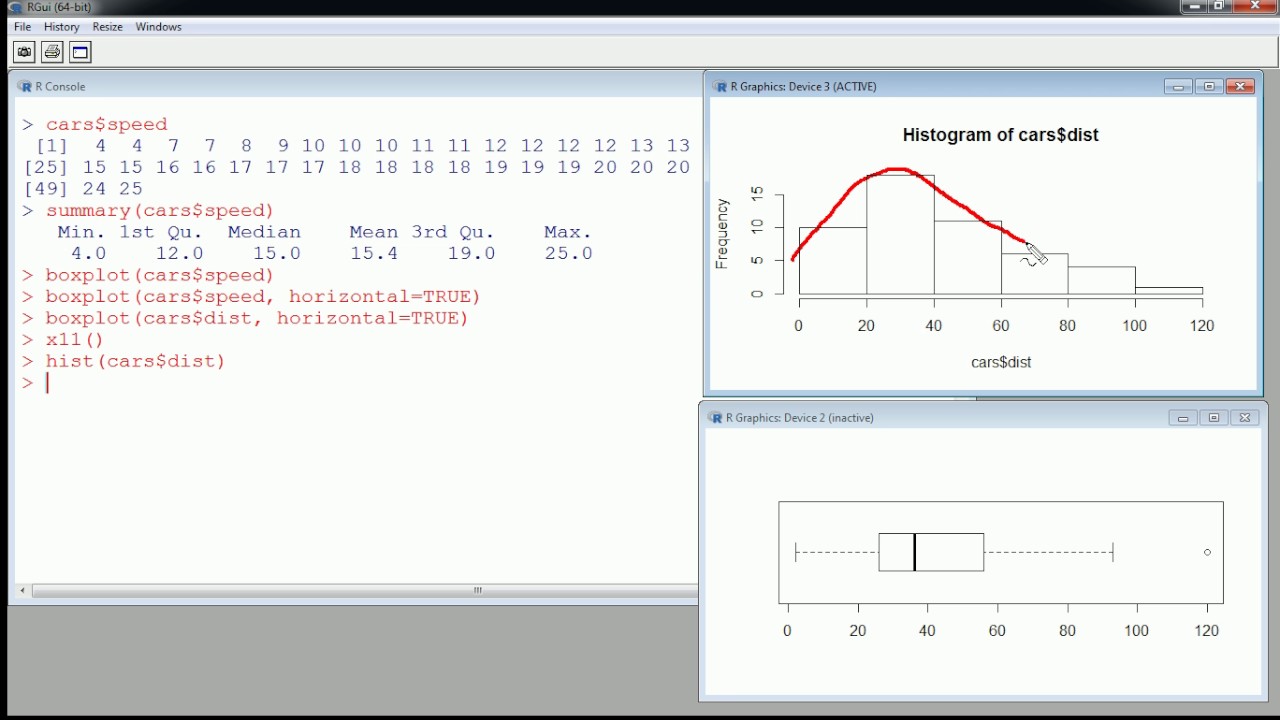Screen dimensions: 1280x720
Task: Click the return focus to console icon
Action: pyautogui.click(x=80, y=52)
